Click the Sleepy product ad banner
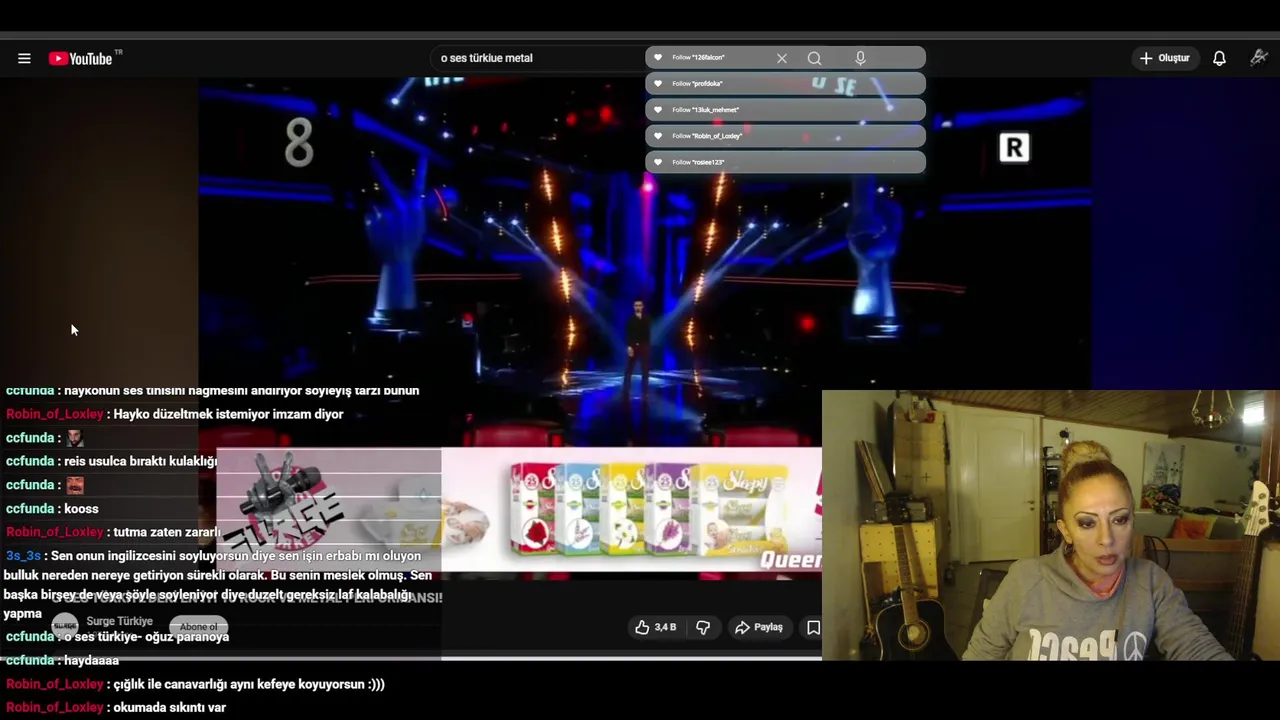1280x720 pixels. coord(630,510)
